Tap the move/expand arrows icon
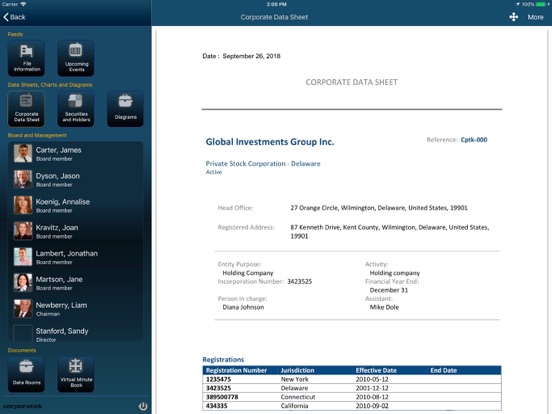552x414 pixels. pyautogui.click(x=514, y=17)
